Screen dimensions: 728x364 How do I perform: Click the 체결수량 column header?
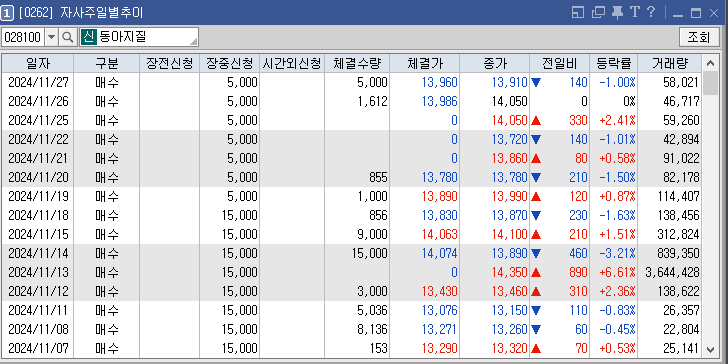[357, 63]
